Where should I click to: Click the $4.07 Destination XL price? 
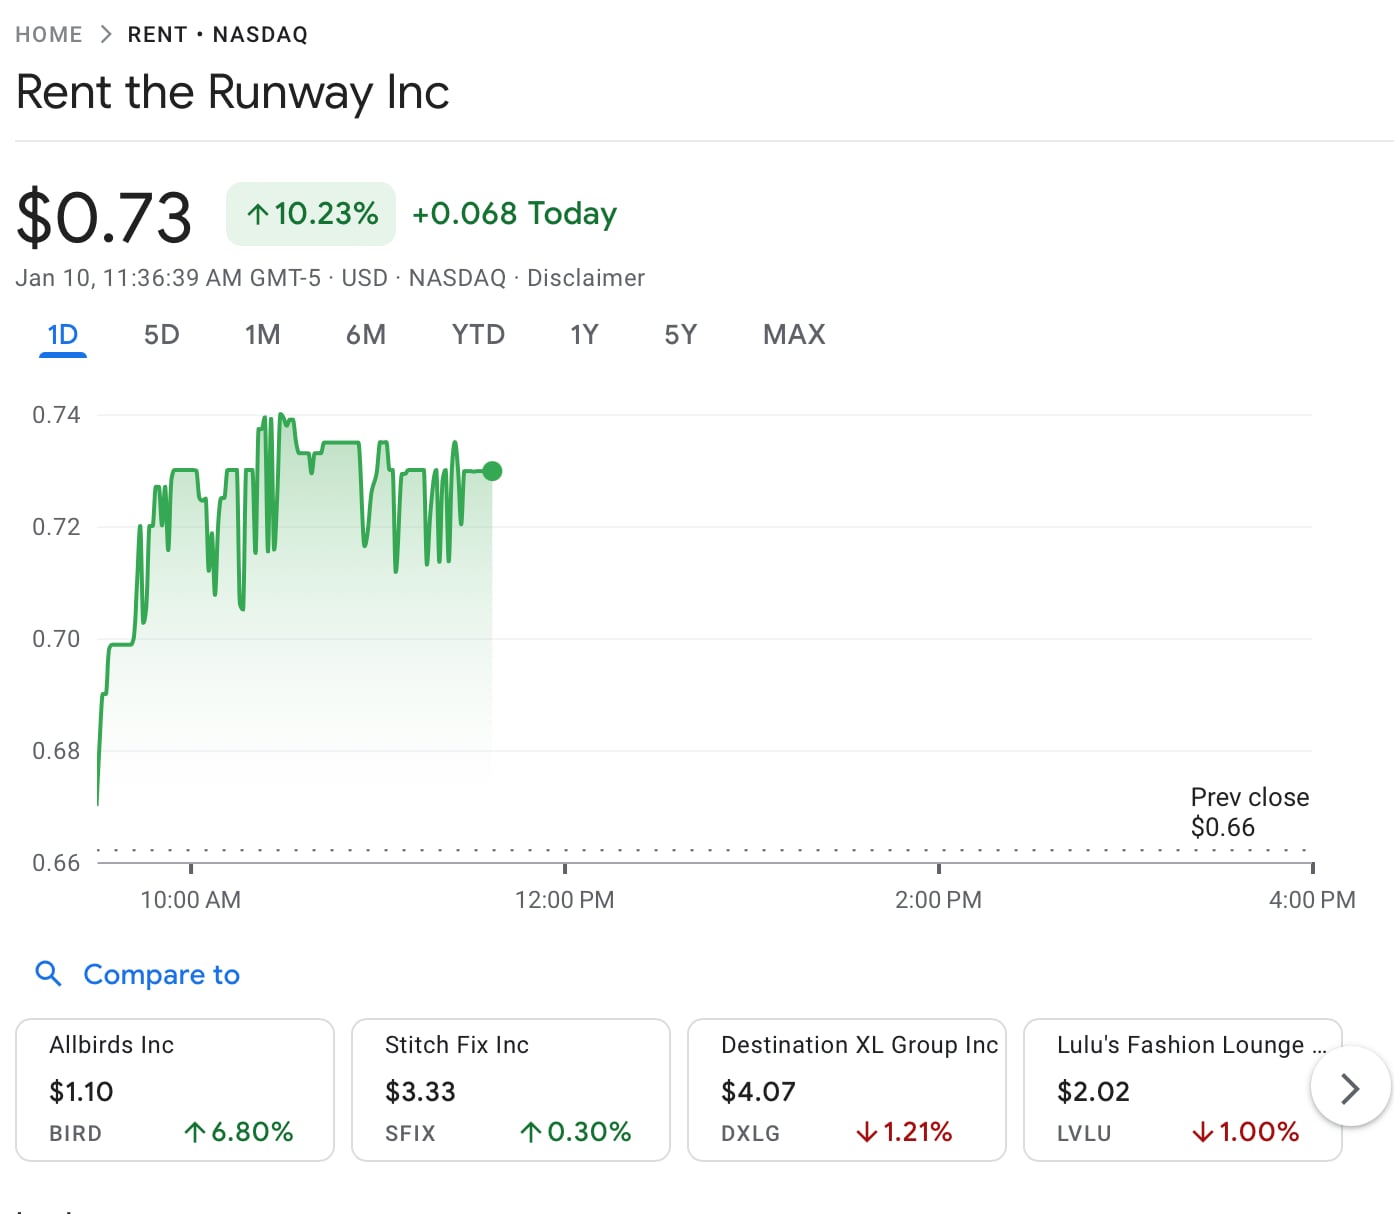click(758, 1091)
